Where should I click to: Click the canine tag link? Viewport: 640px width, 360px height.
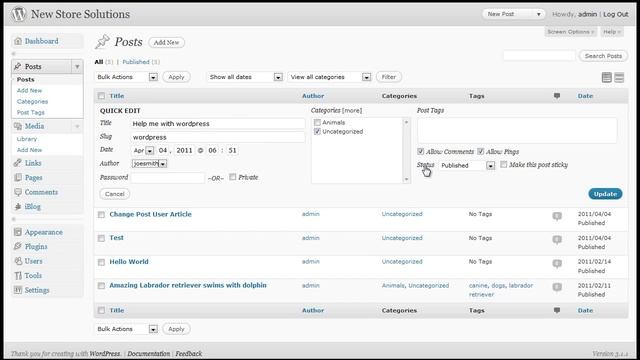pyautogui.click(x=478, y=285)
